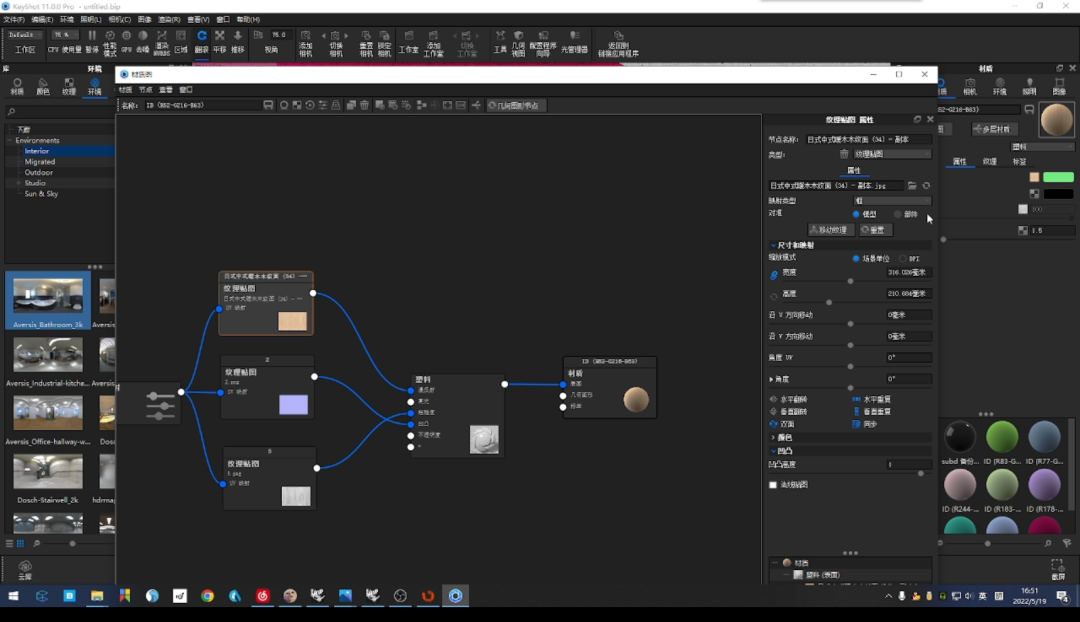Toggle 水平翻转 horizontal flip
1080x622 pixels.
point(789,400)
